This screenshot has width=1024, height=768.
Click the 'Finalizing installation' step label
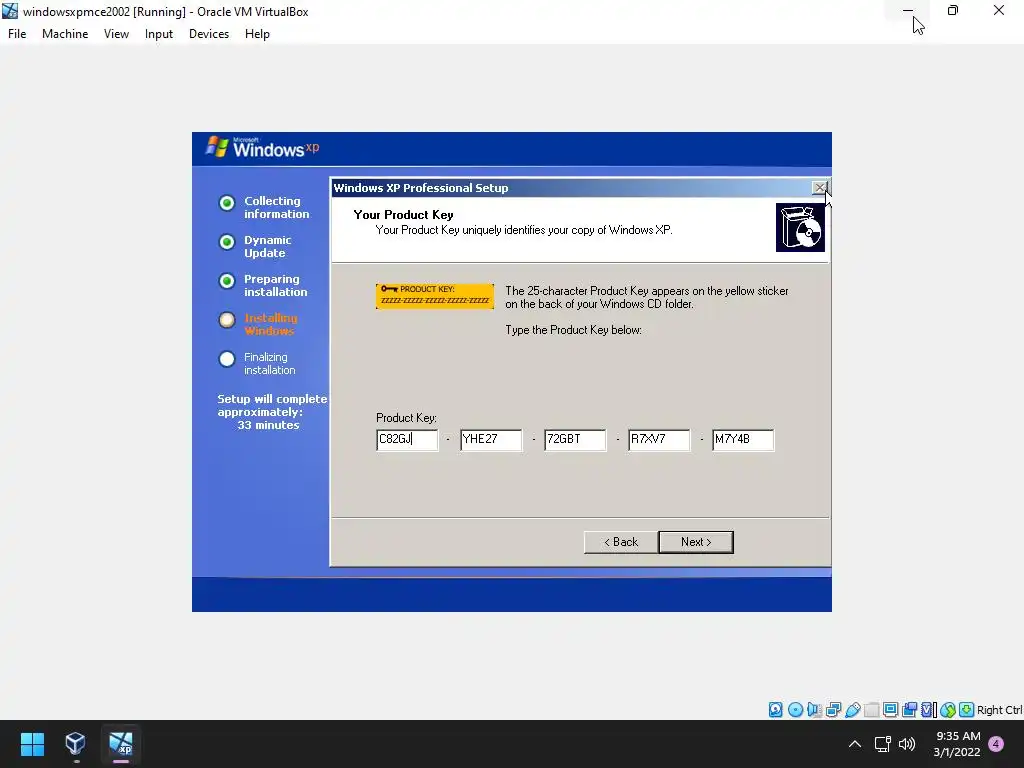[x=270, y=364]
